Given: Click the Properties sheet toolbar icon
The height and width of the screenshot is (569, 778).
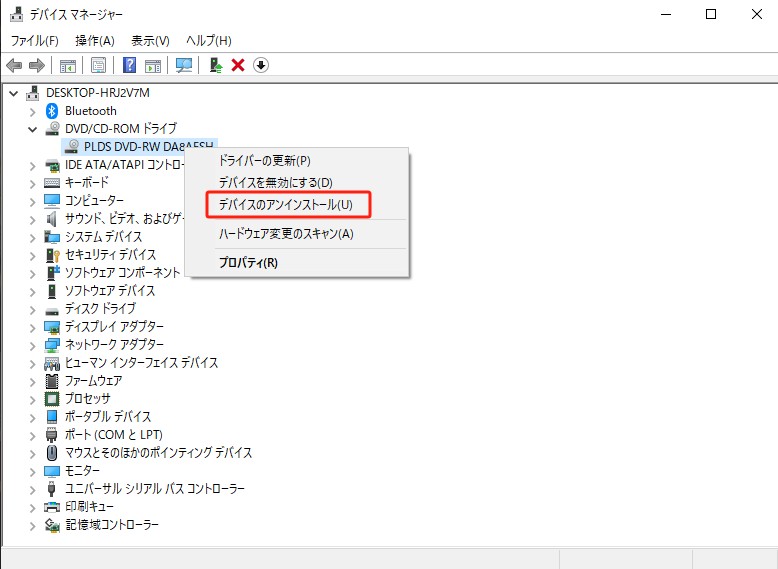Looking at the screenshot, I should 98,65.
